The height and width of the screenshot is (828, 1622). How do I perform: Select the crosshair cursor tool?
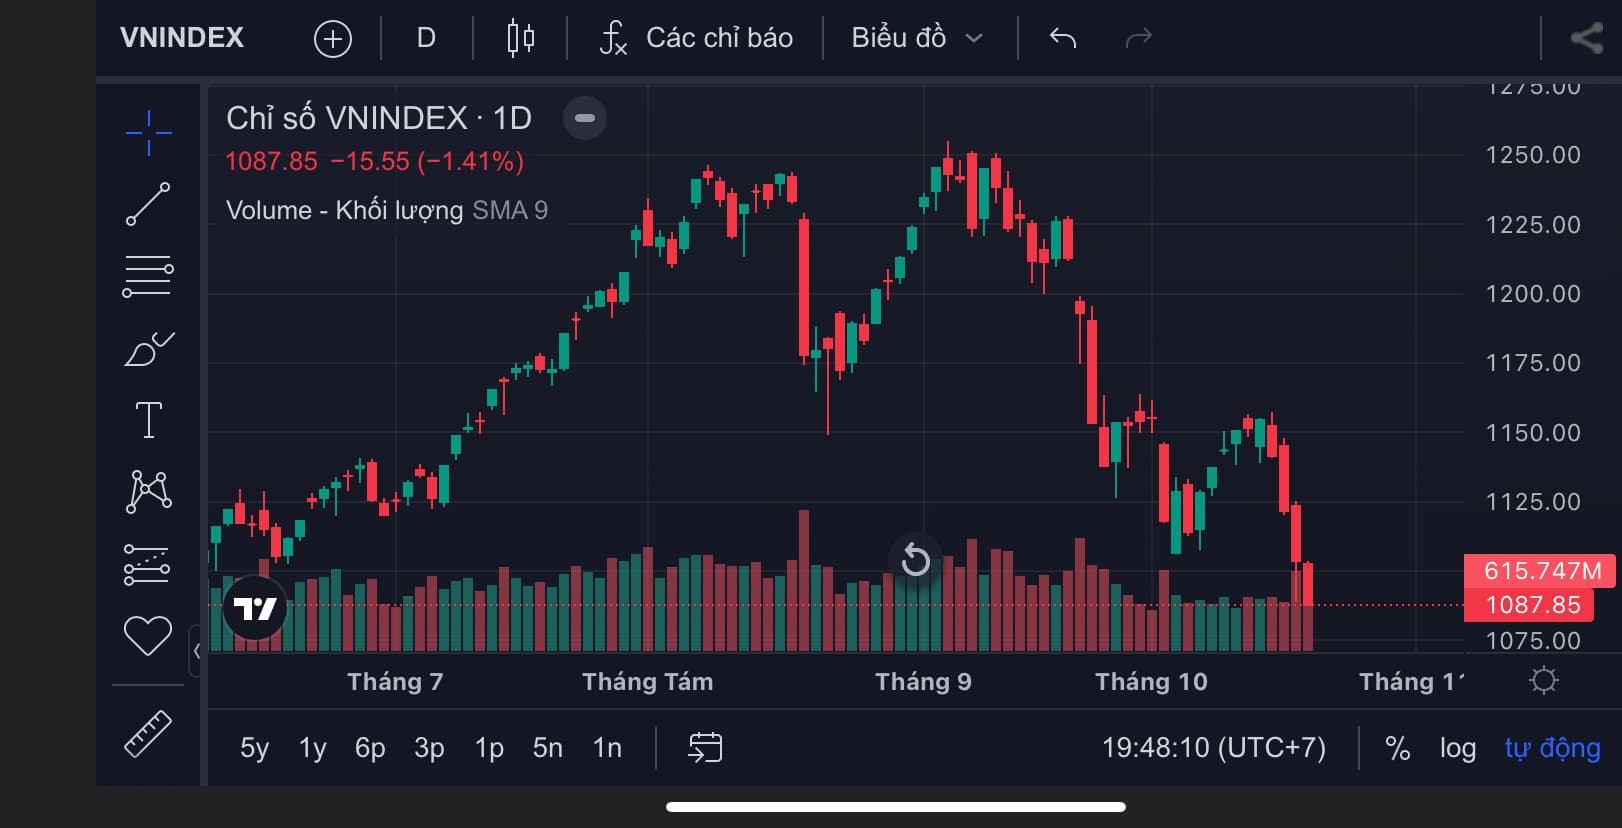click(x=148, y=132)
